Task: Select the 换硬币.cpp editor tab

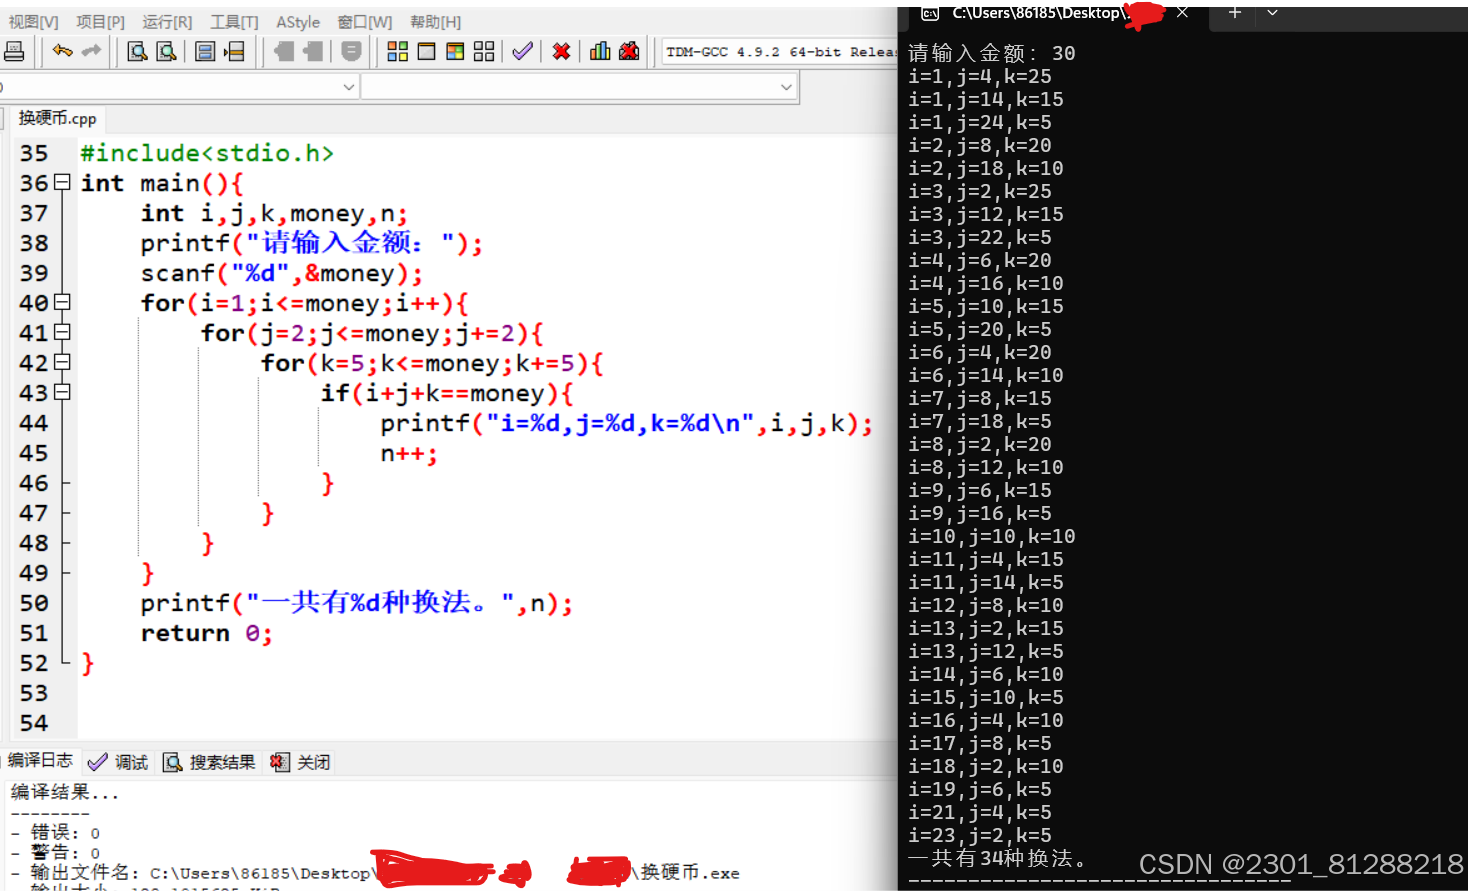Action: tap(57, 118)
